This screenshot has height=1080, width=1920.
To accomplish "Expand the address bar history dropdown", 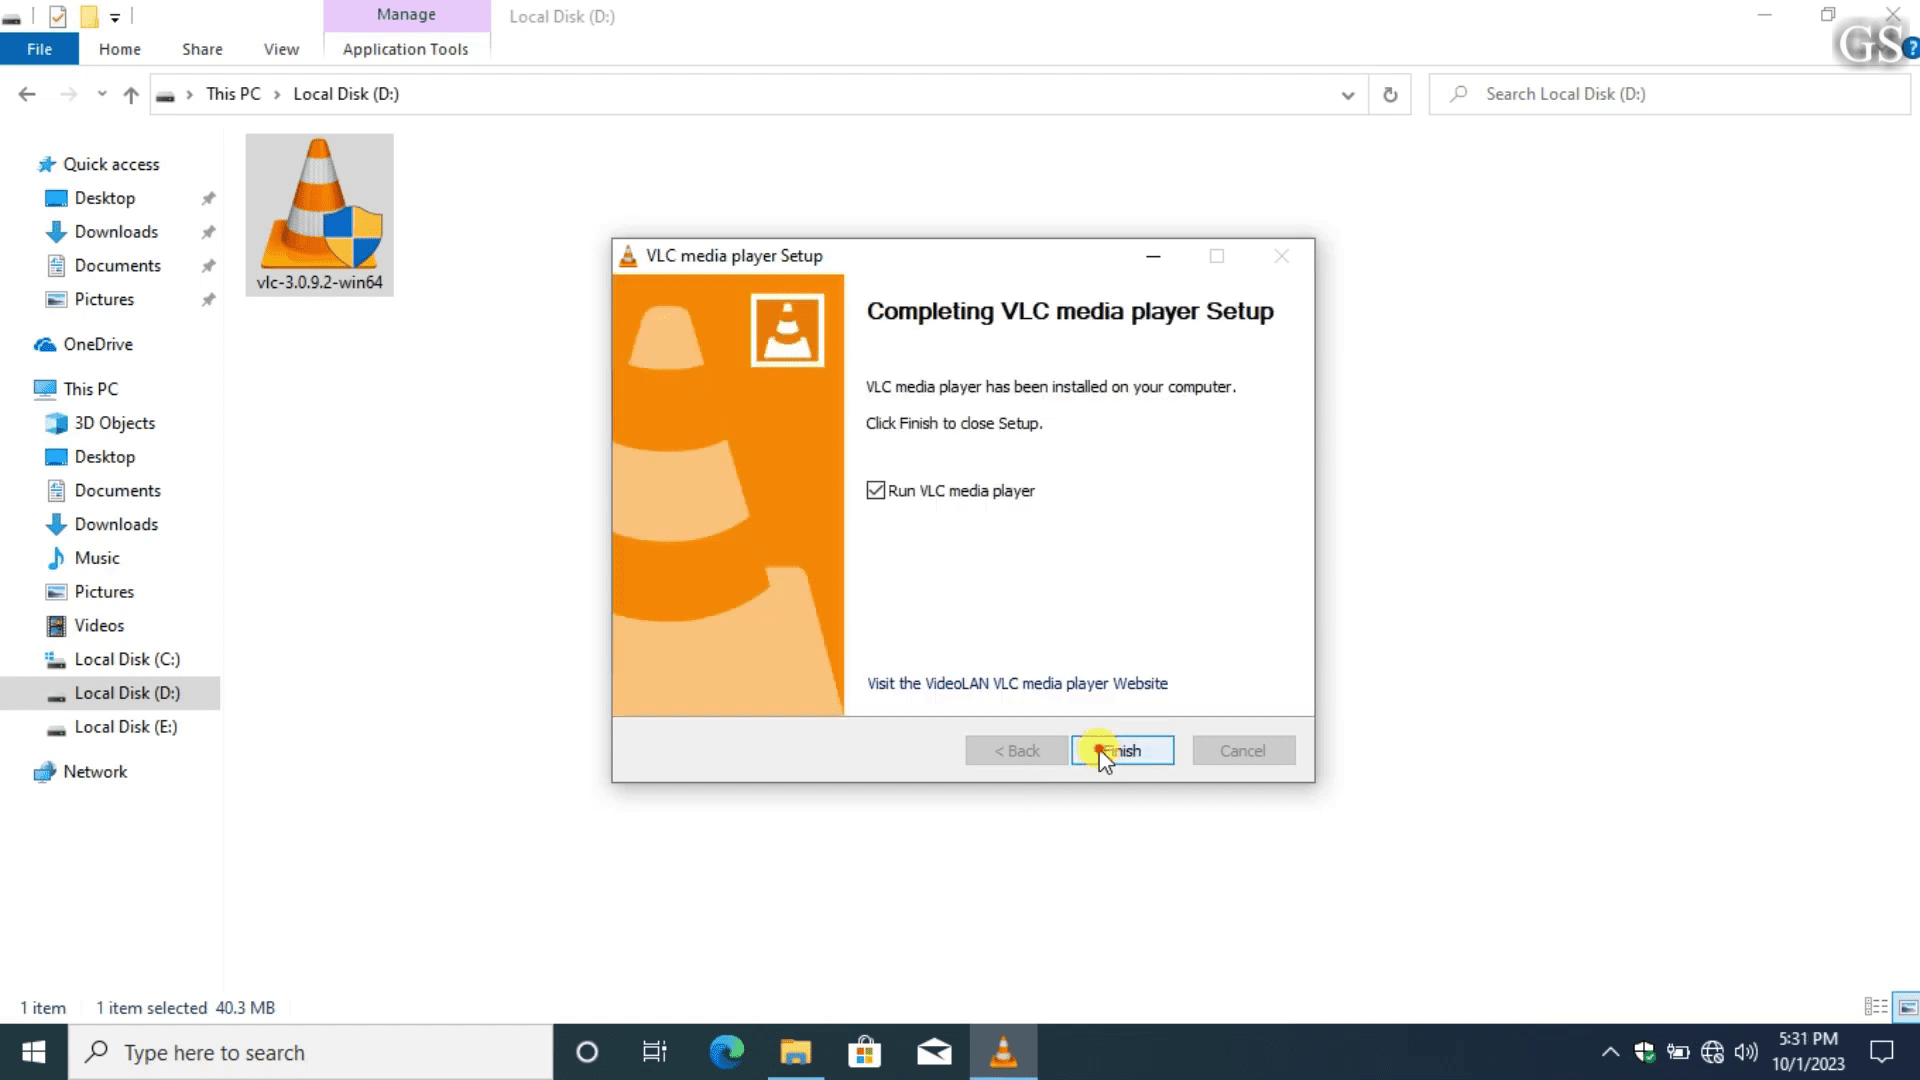I will (1348, 94).
